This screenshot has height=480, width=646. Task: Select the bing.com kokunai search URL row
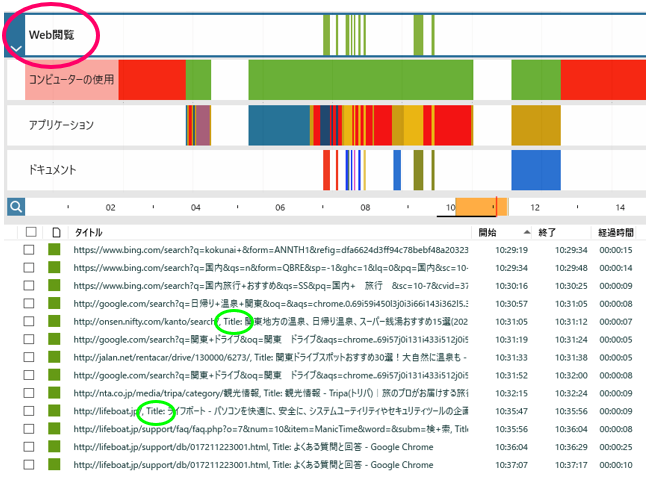(271, 250)
